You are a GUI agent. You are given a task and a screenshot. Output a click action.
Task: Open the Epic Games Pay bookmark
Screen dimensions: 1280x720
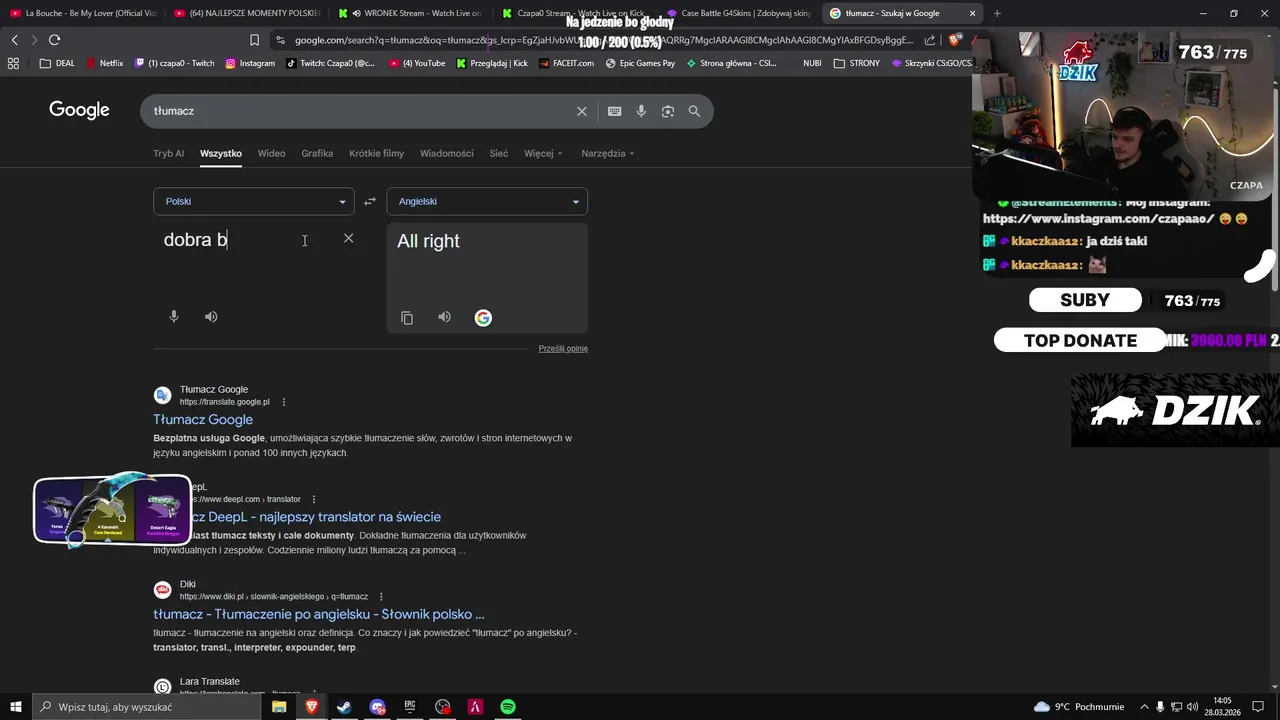coord(640,63)
